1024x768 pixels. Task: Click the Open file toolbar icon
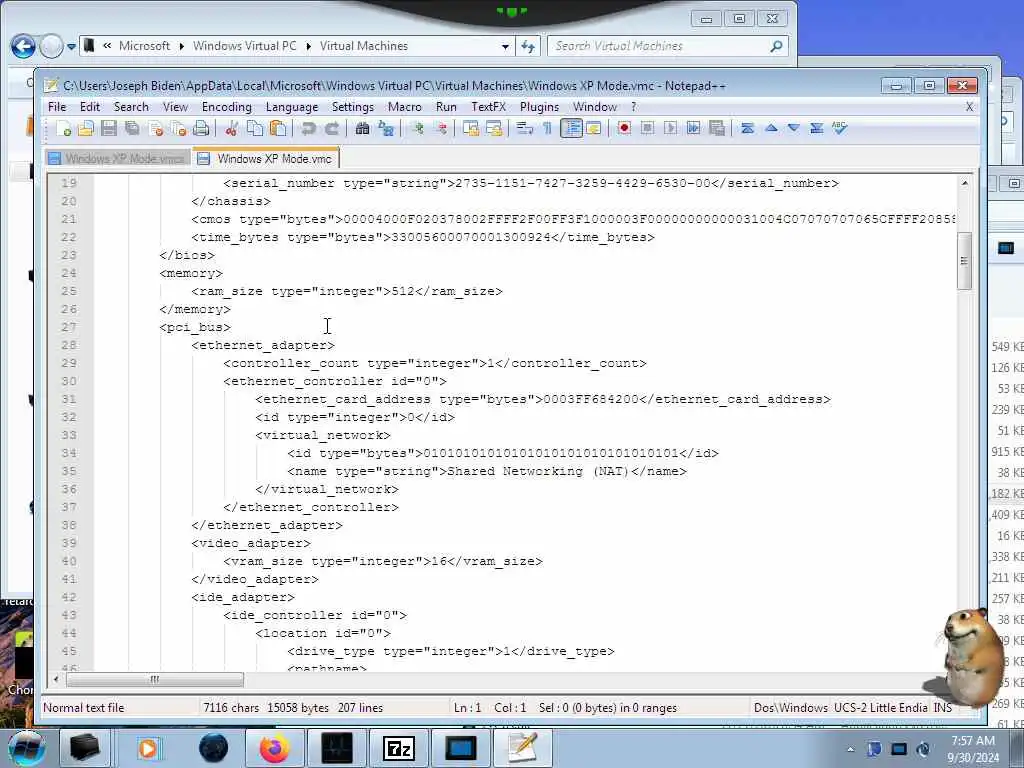(86, 129)
